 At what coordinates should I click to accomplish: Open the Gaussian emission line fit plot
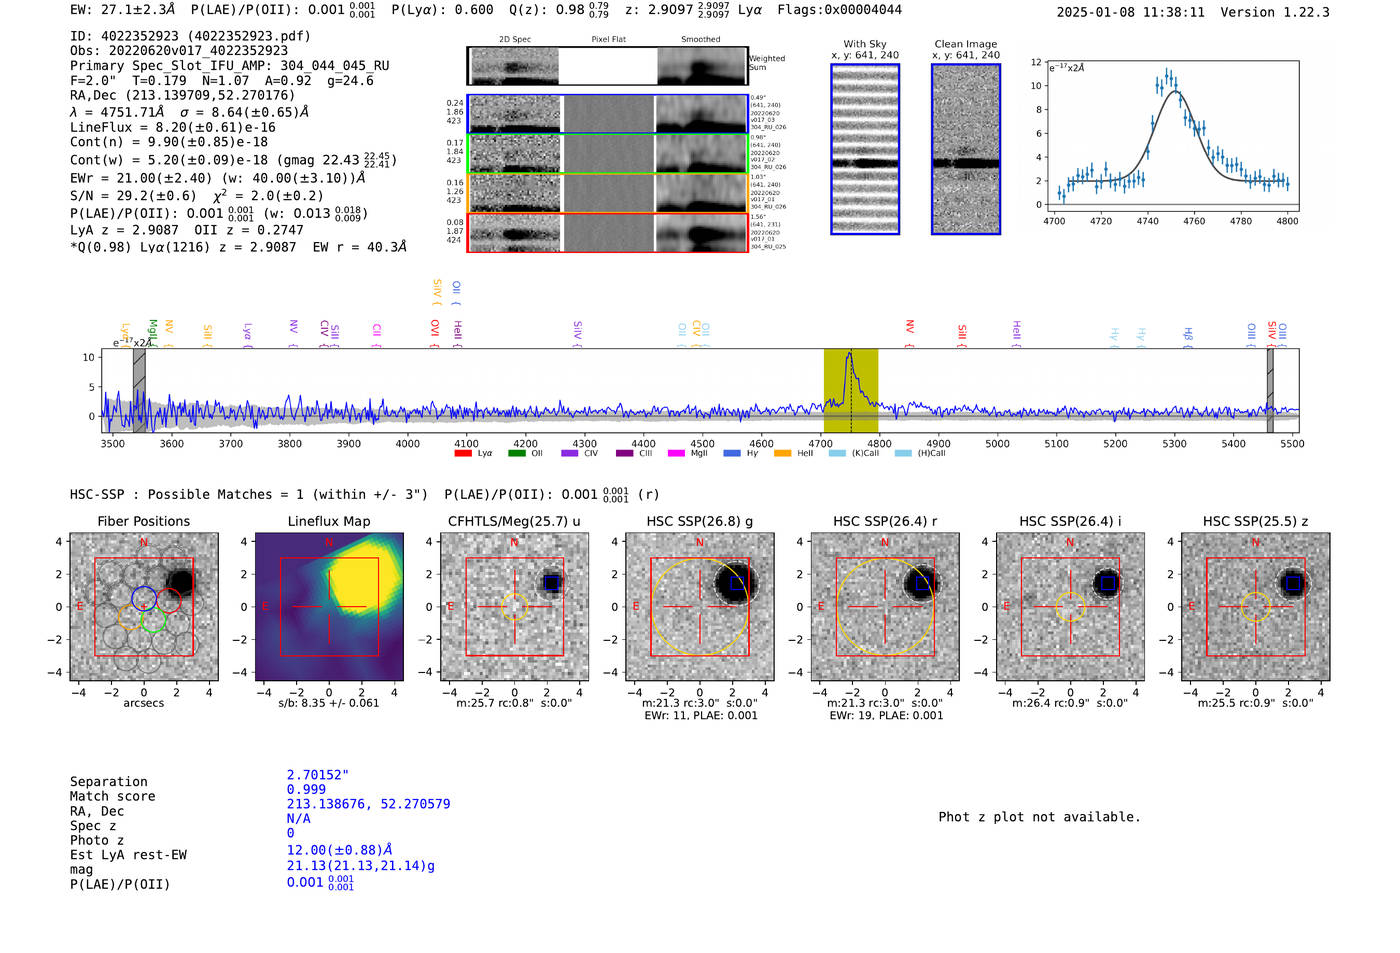click(1172, 137)
